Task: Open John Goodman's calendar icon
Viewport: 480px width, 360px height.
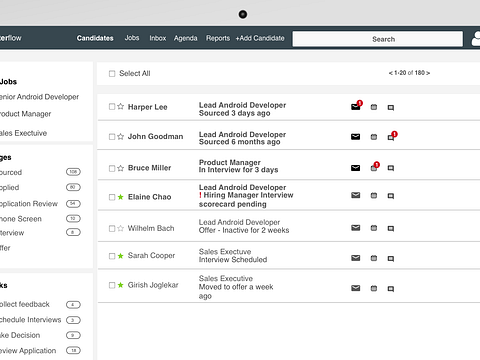Action: [x=374, y=137]
